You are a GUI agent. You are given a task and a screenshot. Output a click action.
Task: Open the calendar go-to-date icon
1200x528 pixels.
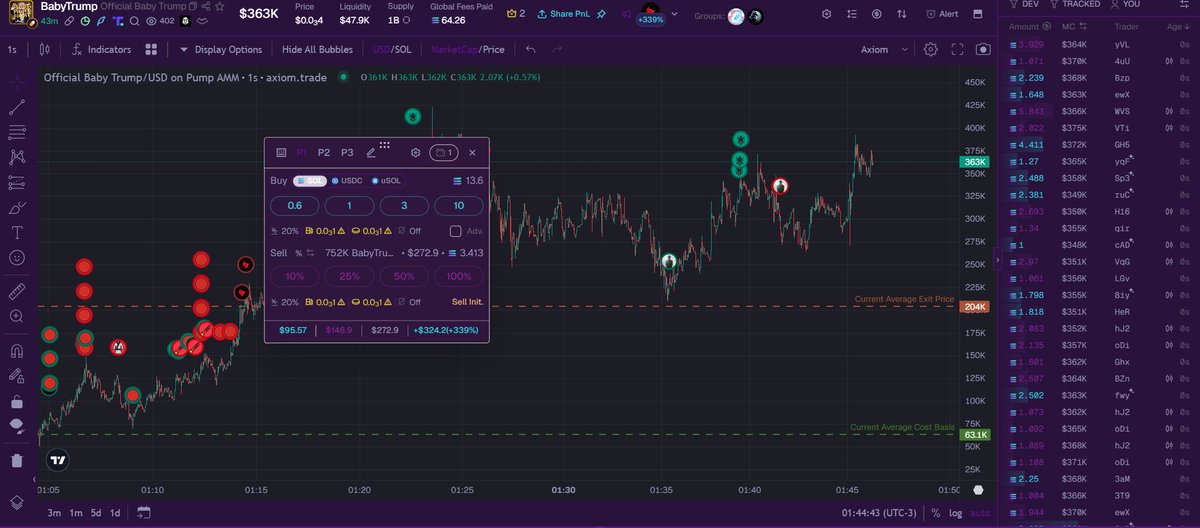(x=144, y=513)
